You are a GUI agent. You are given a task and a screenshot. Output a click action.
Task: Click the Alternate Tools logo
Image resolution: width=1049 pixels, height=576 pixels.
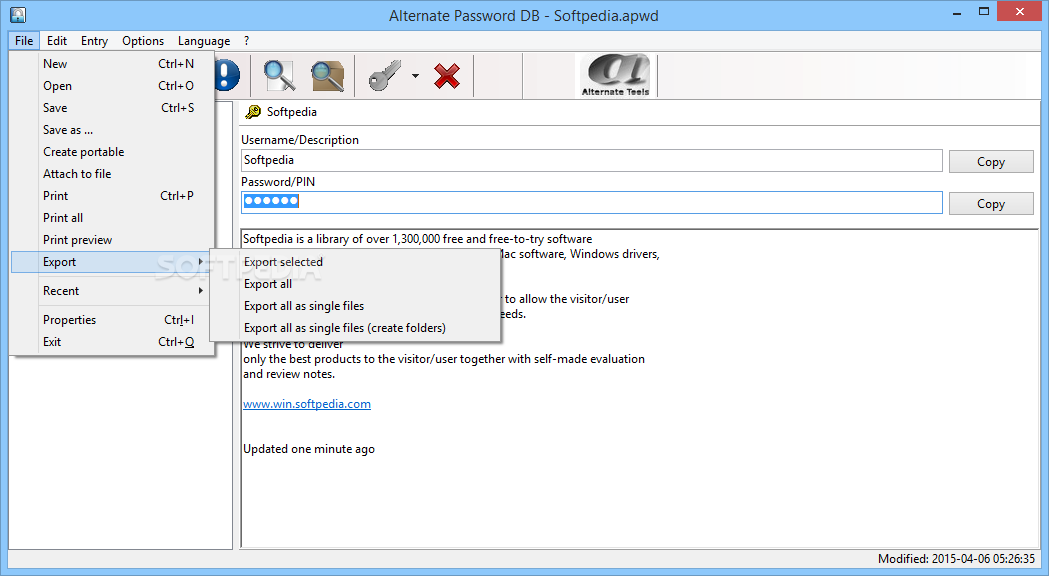click(x=615, y=75)
